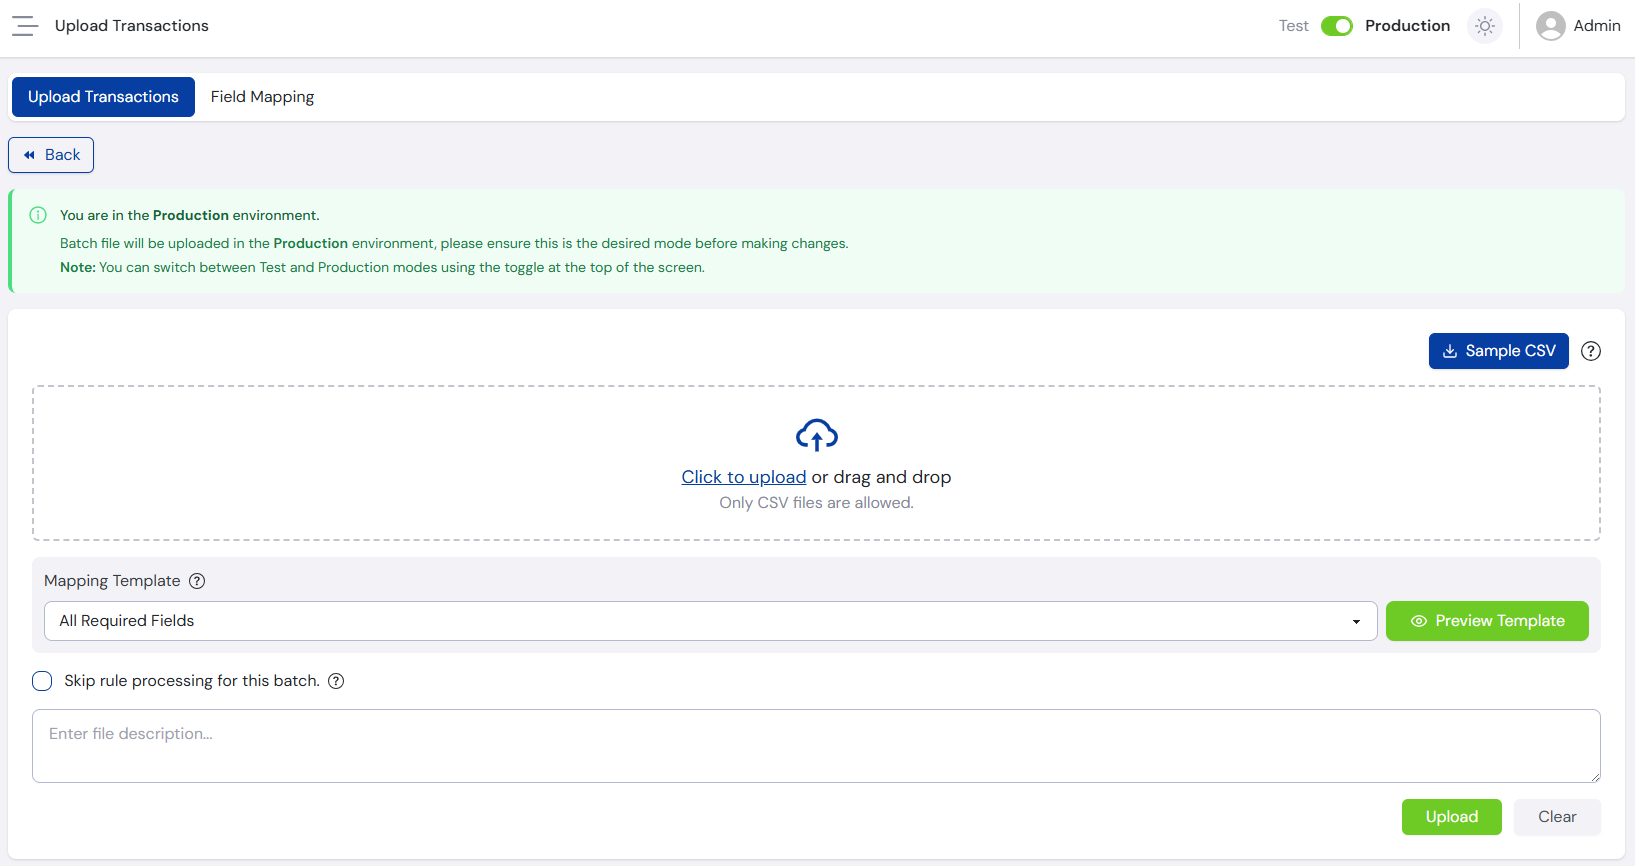Go back with the Back button

51,155
